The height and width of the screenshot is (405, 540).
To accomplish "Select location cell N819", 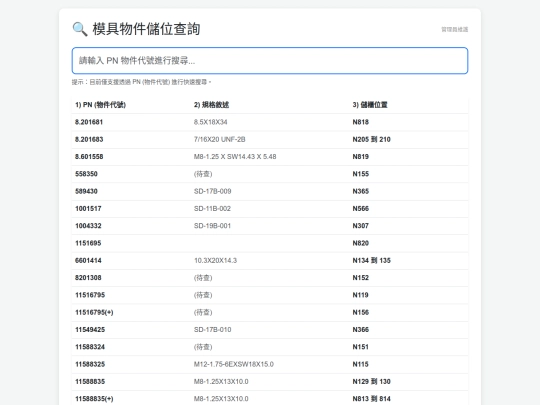I will click(361, 157).
